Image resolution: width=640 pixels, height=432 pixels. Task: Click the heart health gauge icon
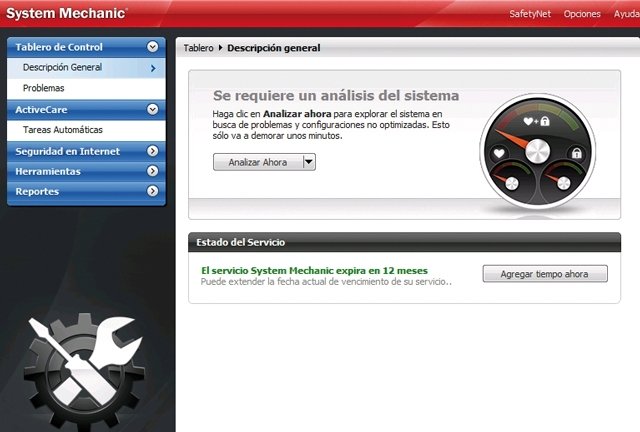pyautogui.click(x=499, y=154)
